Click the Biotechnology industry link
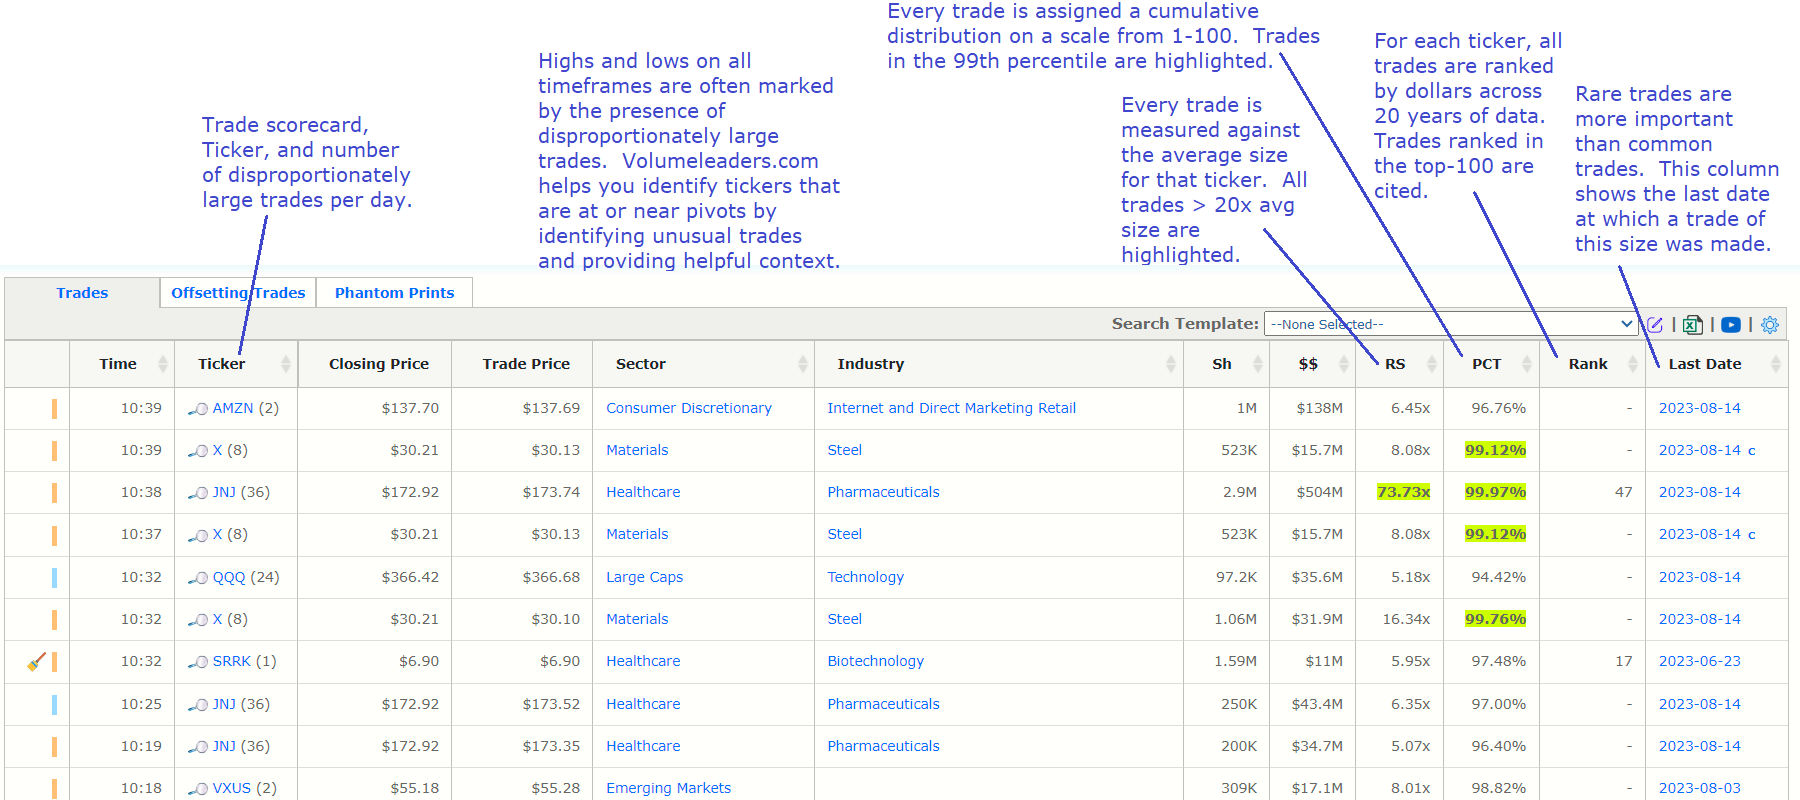Viewport: 1800px width, 800px height. tap(876, 661)
